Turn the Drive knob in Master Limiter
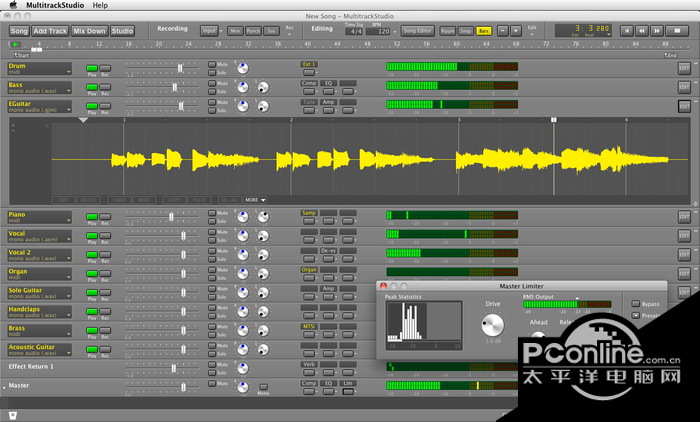Image resolution: width=700 pixels, height=422 pixels. [x=492, y=325]
